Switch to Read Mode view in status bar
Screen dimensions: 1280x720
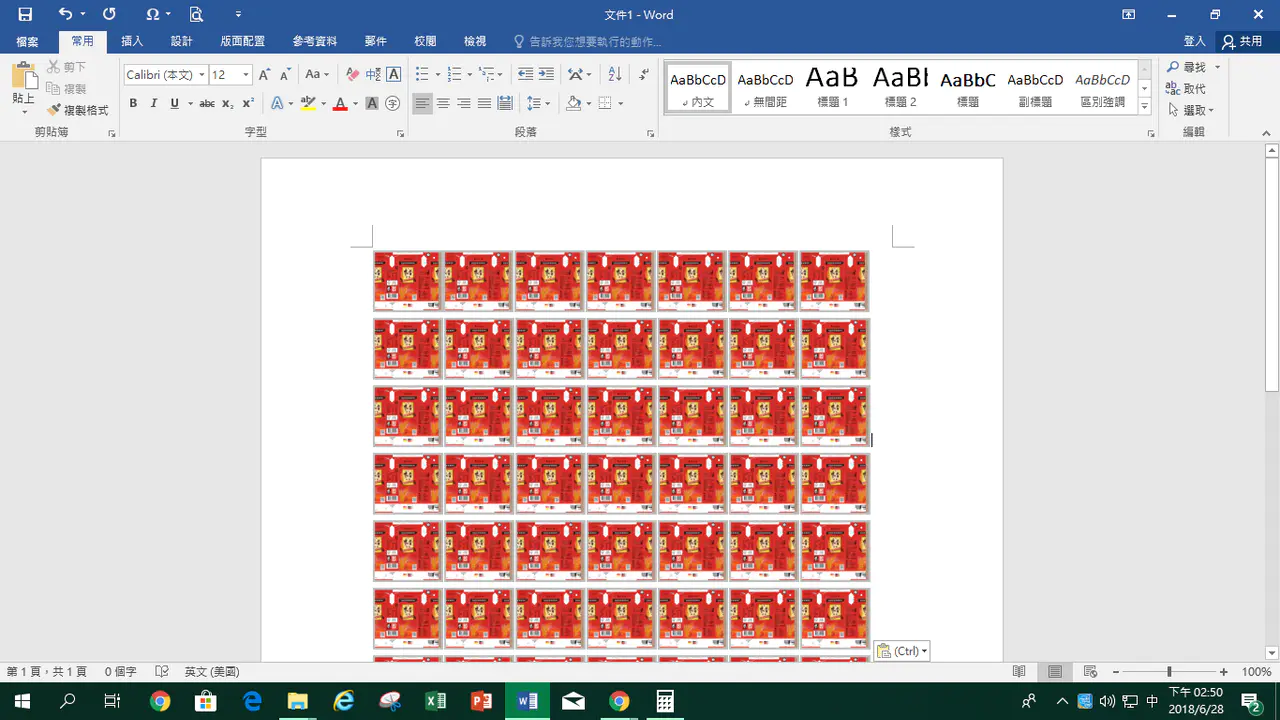(x=1019, y=672)
